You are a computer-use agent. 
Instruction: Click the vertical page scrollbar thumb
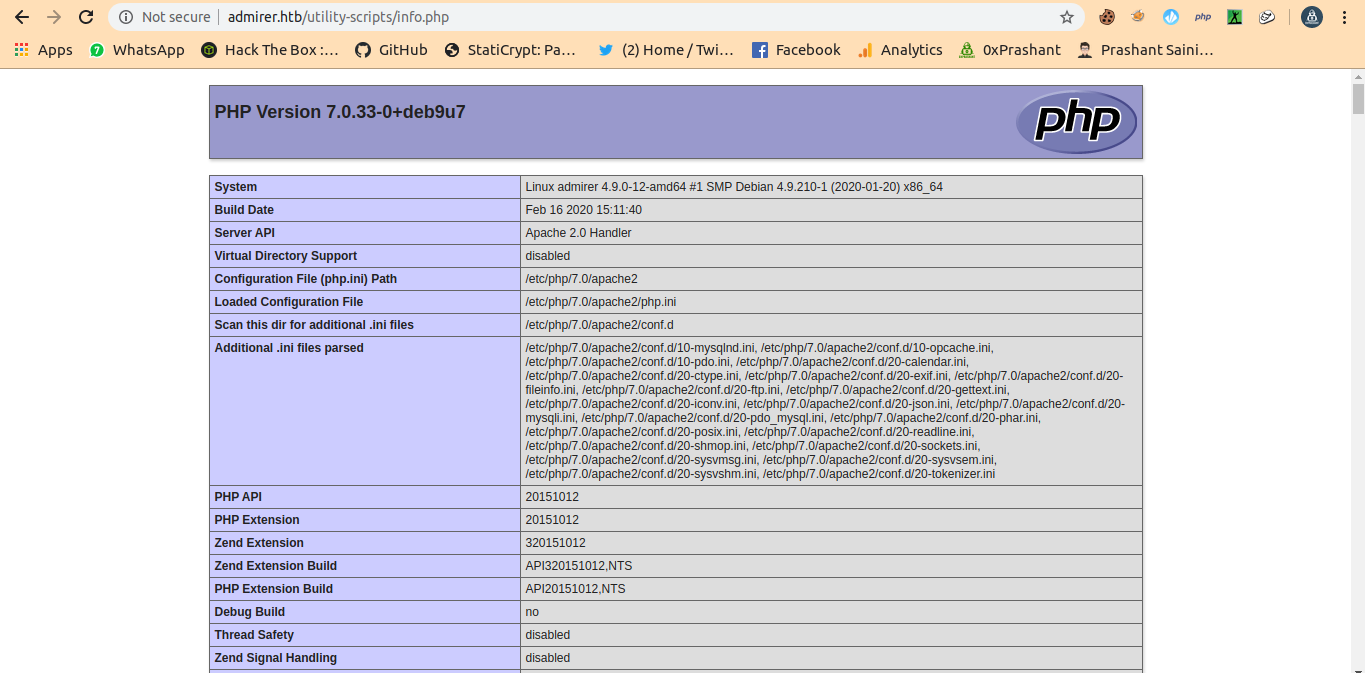coord(1357,98)
